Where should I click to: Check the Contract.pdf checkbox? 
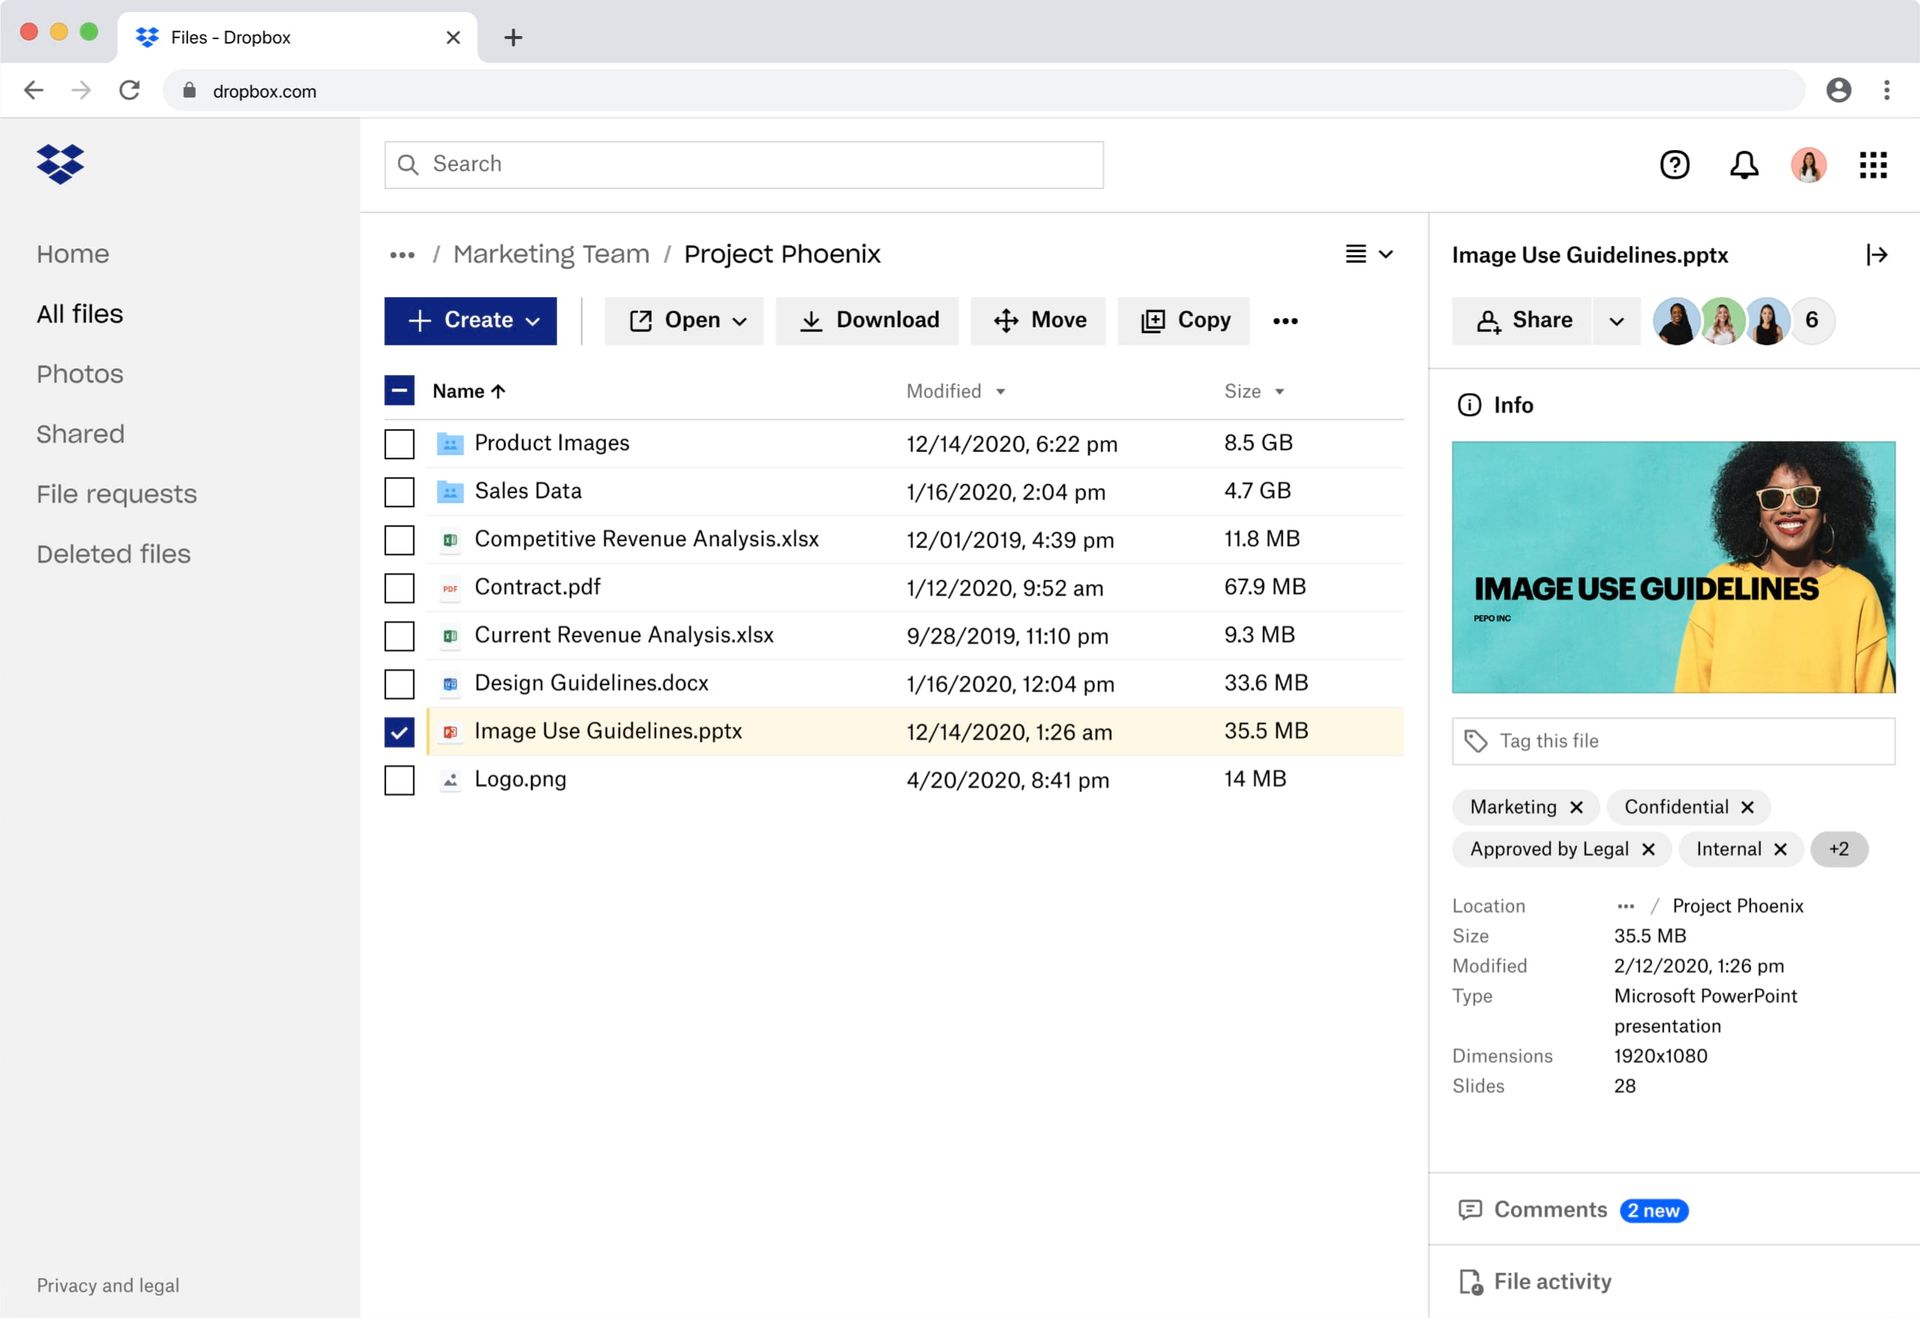click(x=399, y=588)
